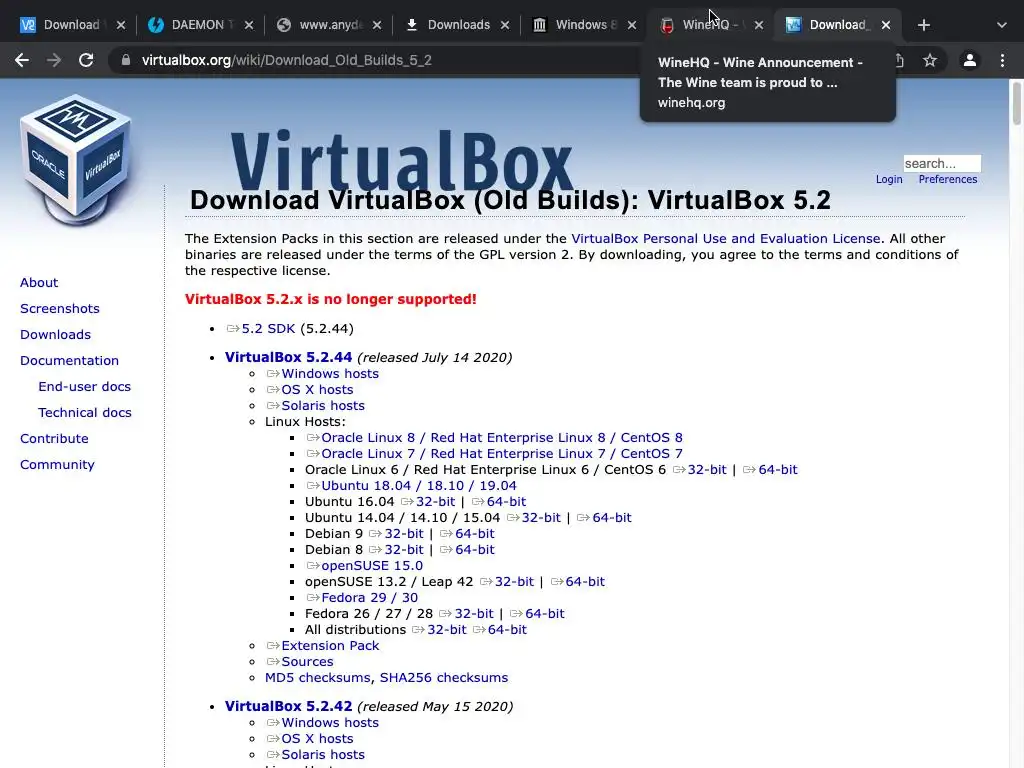Close the active Download_Old_Builds tab
The height and width of the screenshot is (768, 1024).
pyautogui.click(x=886, y=25)
